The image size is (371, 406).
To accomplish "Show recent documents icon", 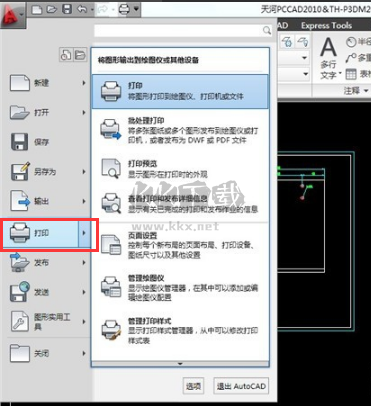I will (66, 55).
